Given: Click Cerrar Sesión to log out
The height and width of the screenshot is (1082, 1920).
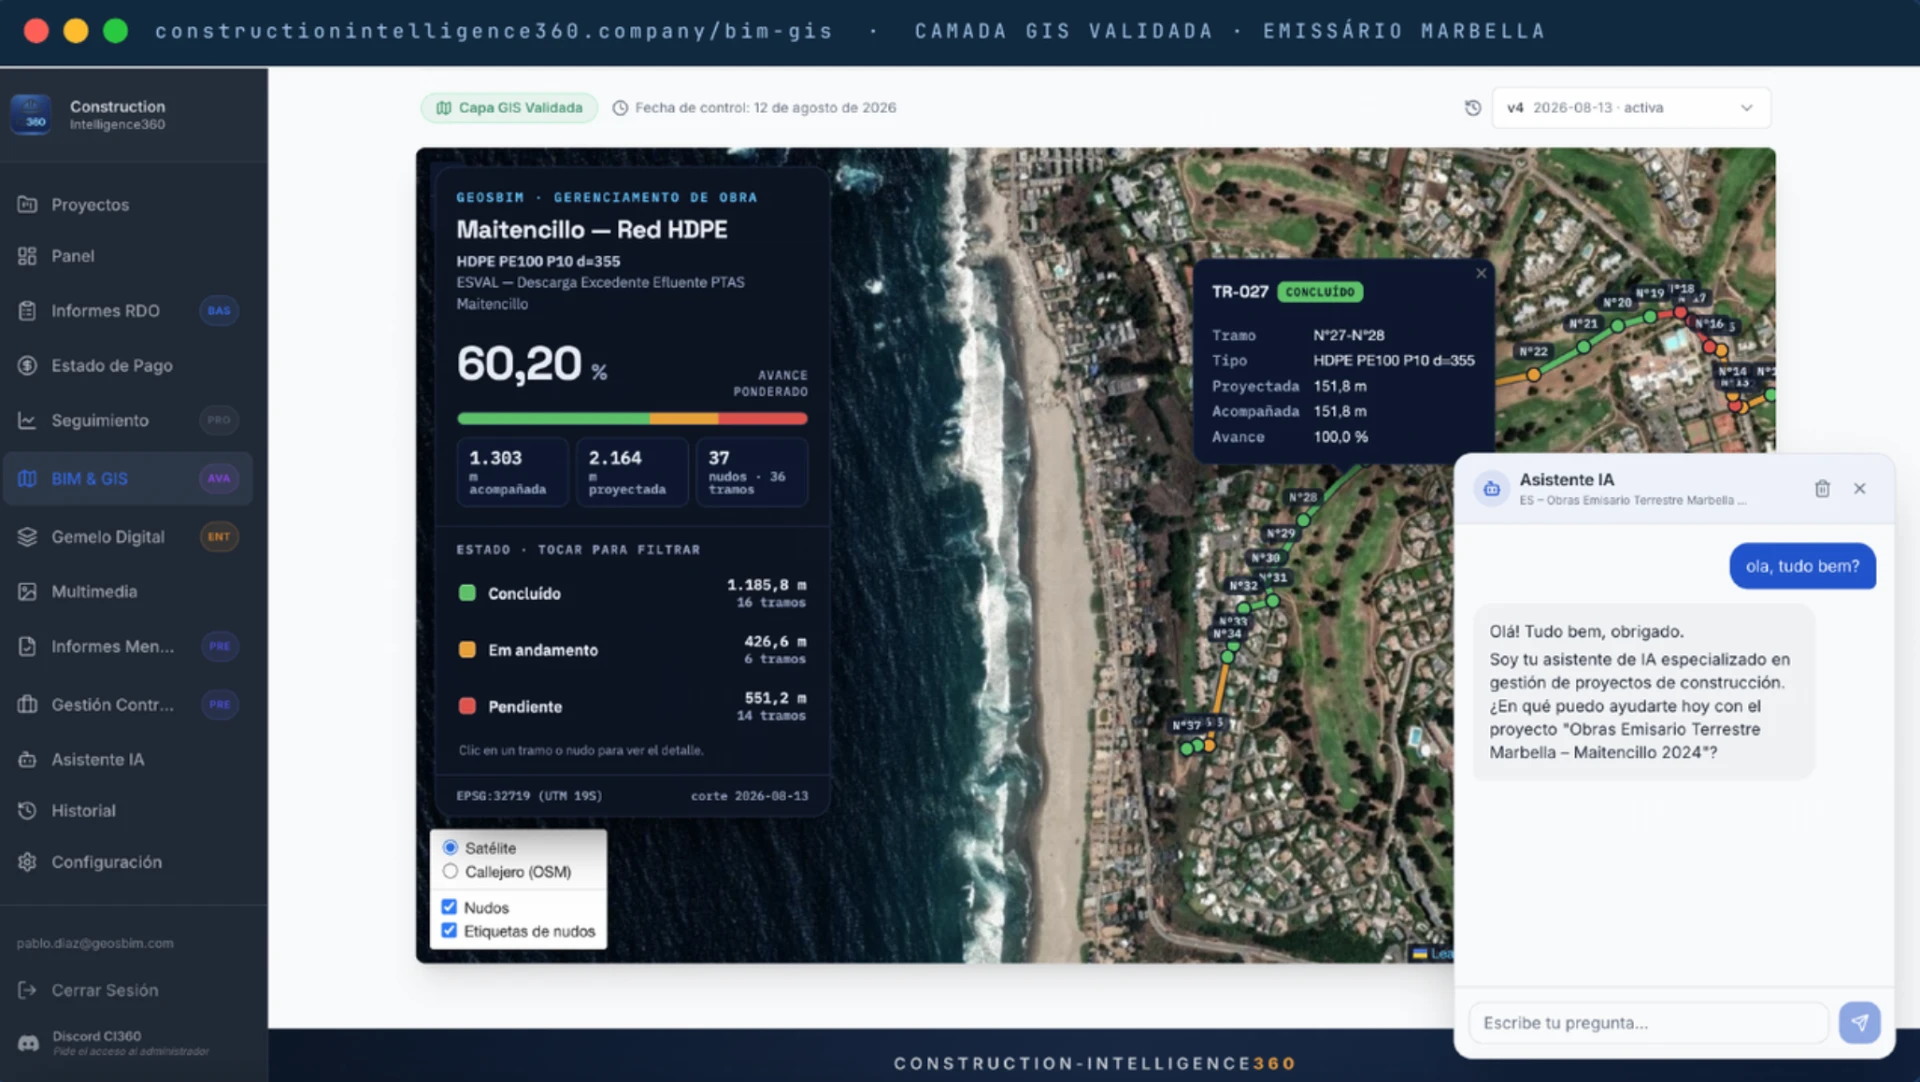Looking at the screenshot, I should coord(104,990).
